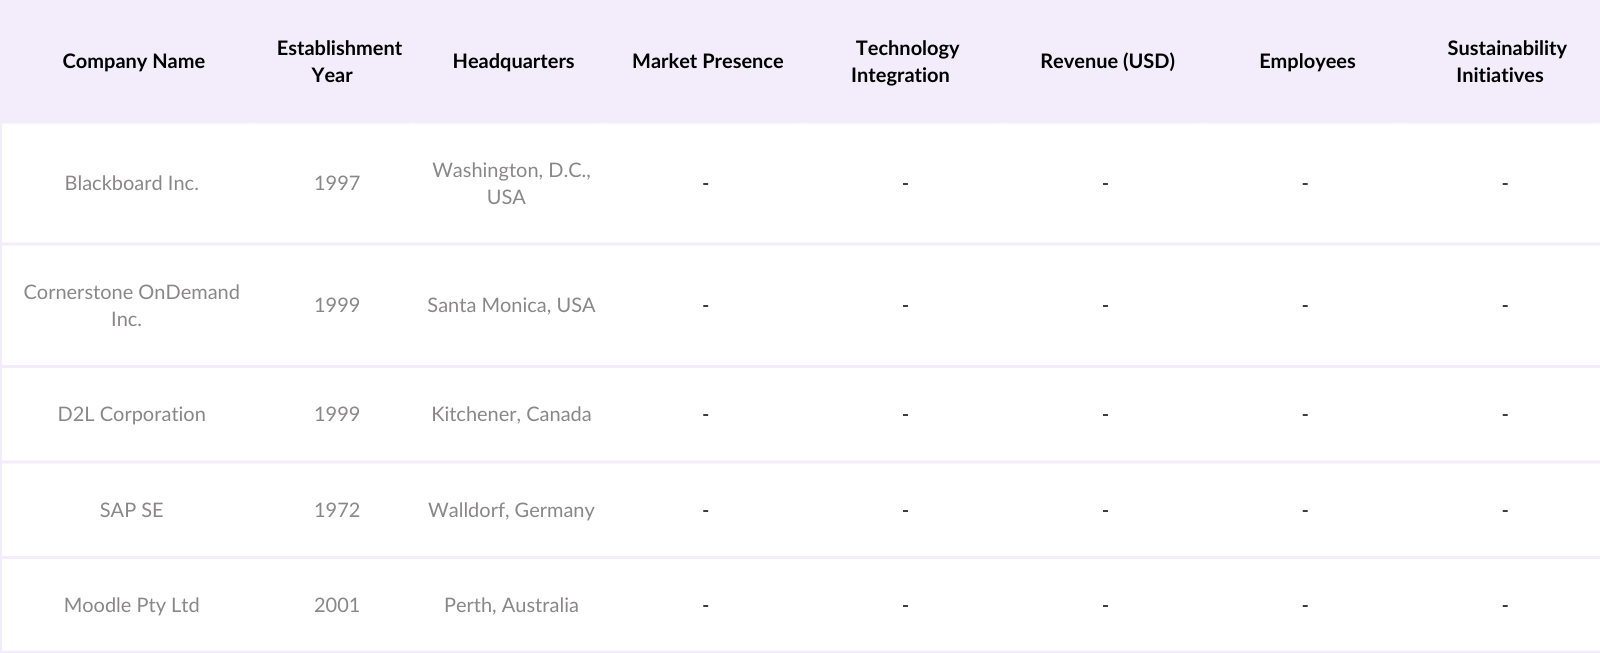Select the Headquarters column header
Viewport: 1600px width, 653px height.
tap(513, 61)
